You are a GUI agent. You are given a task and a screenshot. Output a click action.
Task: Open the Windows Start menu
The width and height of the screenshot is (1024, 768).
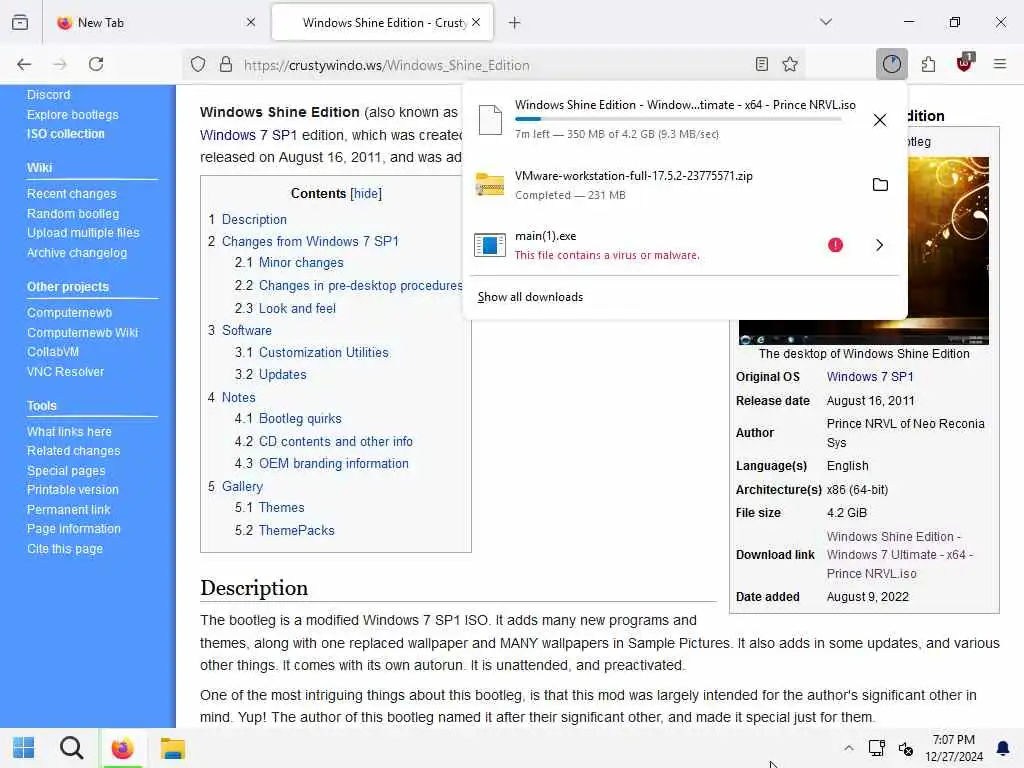click(24, 748)
